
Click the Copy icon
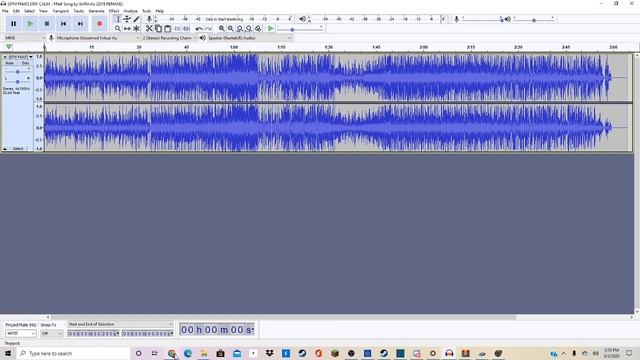pyautogui.click(x=158, y=29)
